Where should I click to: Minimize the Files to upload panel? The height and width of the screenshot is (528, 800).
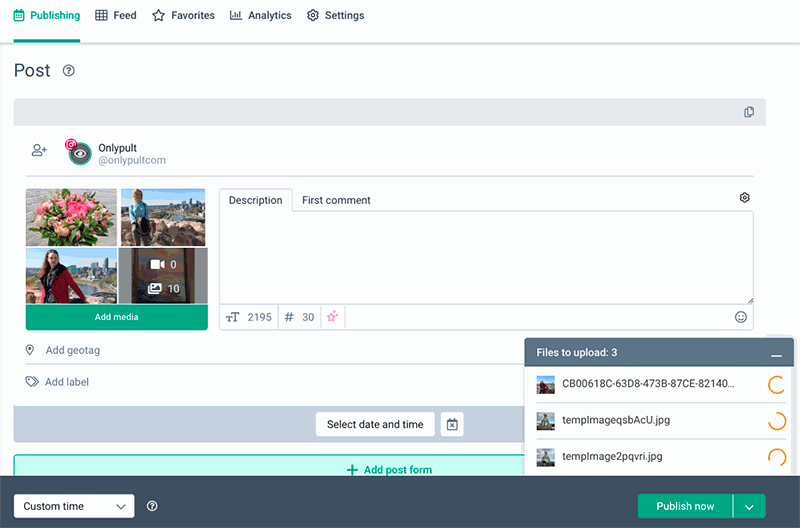(x=776, y=353)
